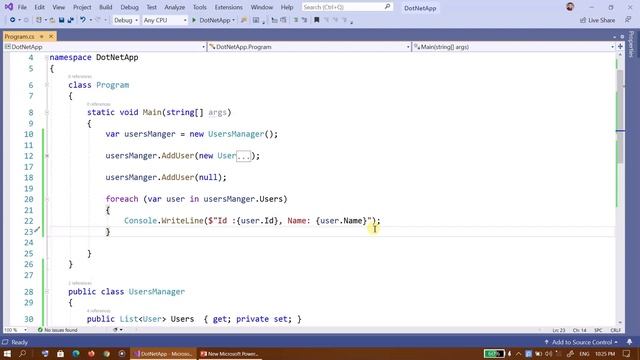Open the Debug configuration dropdown
The height and width of the screenshot is (360, 640).
coord(125,20)
